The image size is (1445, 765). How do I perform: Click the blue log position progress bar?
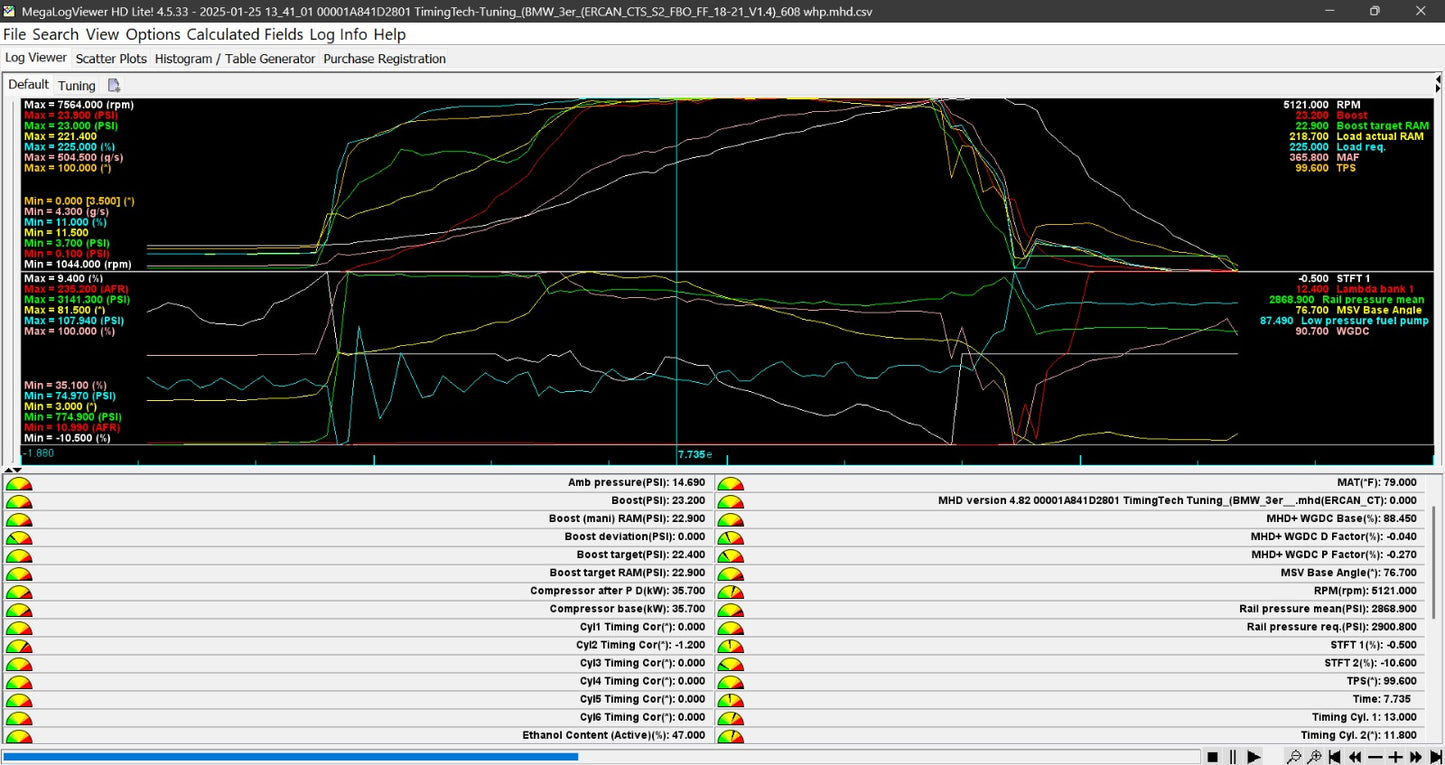[x=290, y=757]
